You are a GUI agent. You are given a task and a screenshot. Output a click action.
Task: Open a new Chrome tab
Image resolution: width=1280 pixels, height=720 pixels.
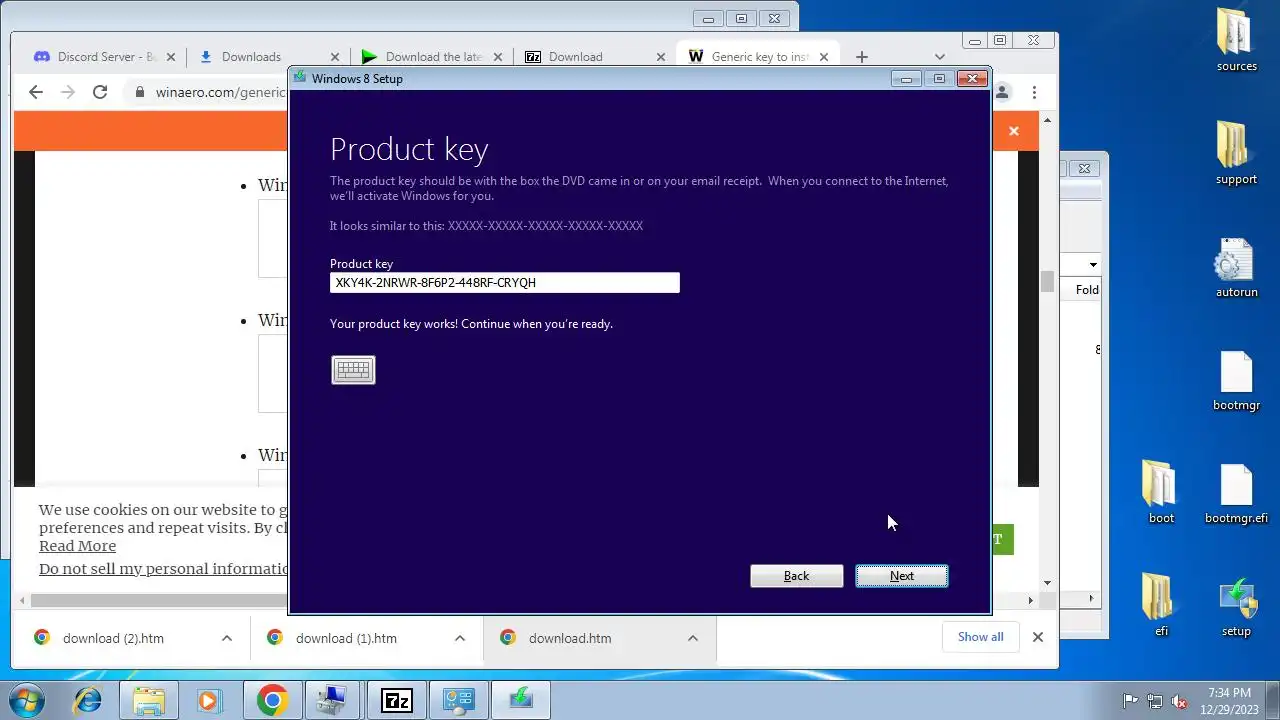(x=862, y=57)
